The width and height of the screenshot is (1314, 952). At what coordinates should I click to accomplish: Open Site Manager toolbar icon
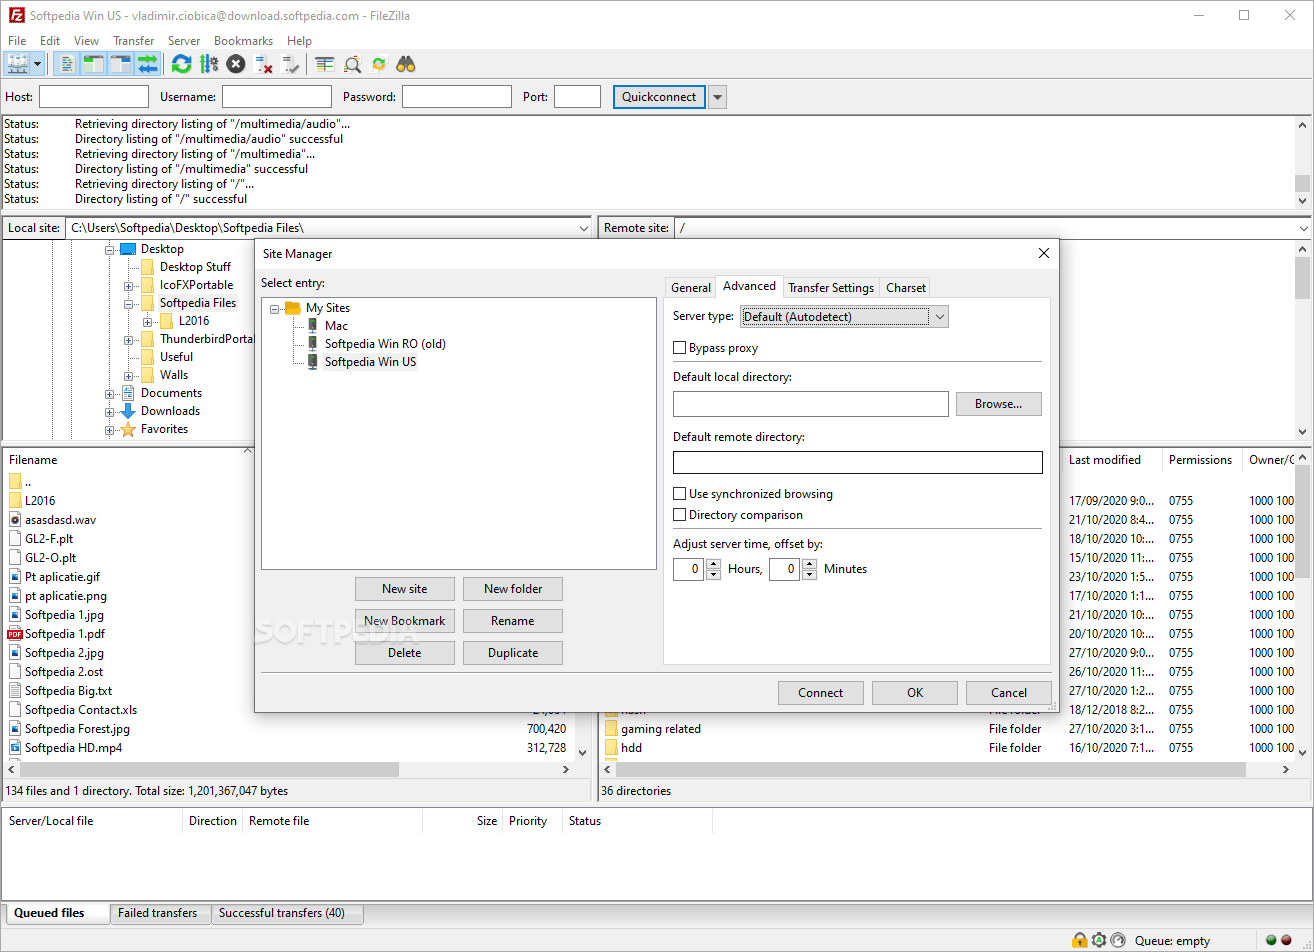click(18, 64)
